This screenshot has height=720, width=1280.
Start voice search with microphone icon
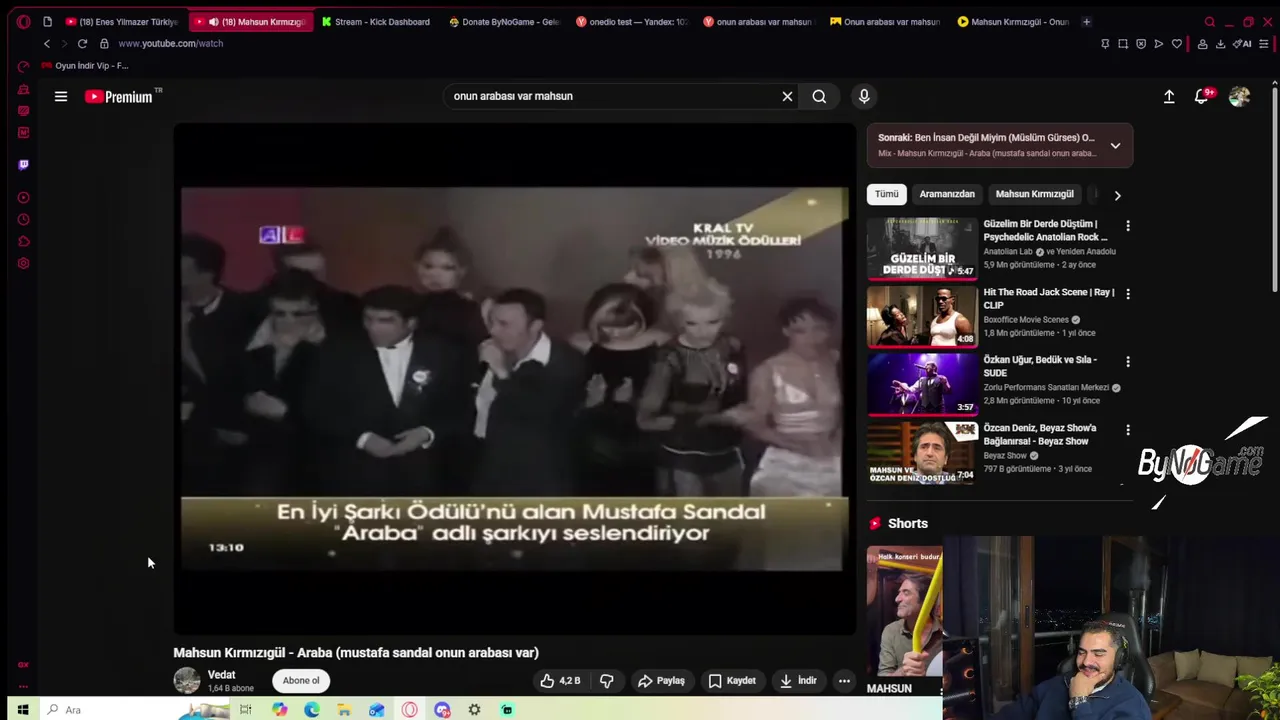click(864, 96)
